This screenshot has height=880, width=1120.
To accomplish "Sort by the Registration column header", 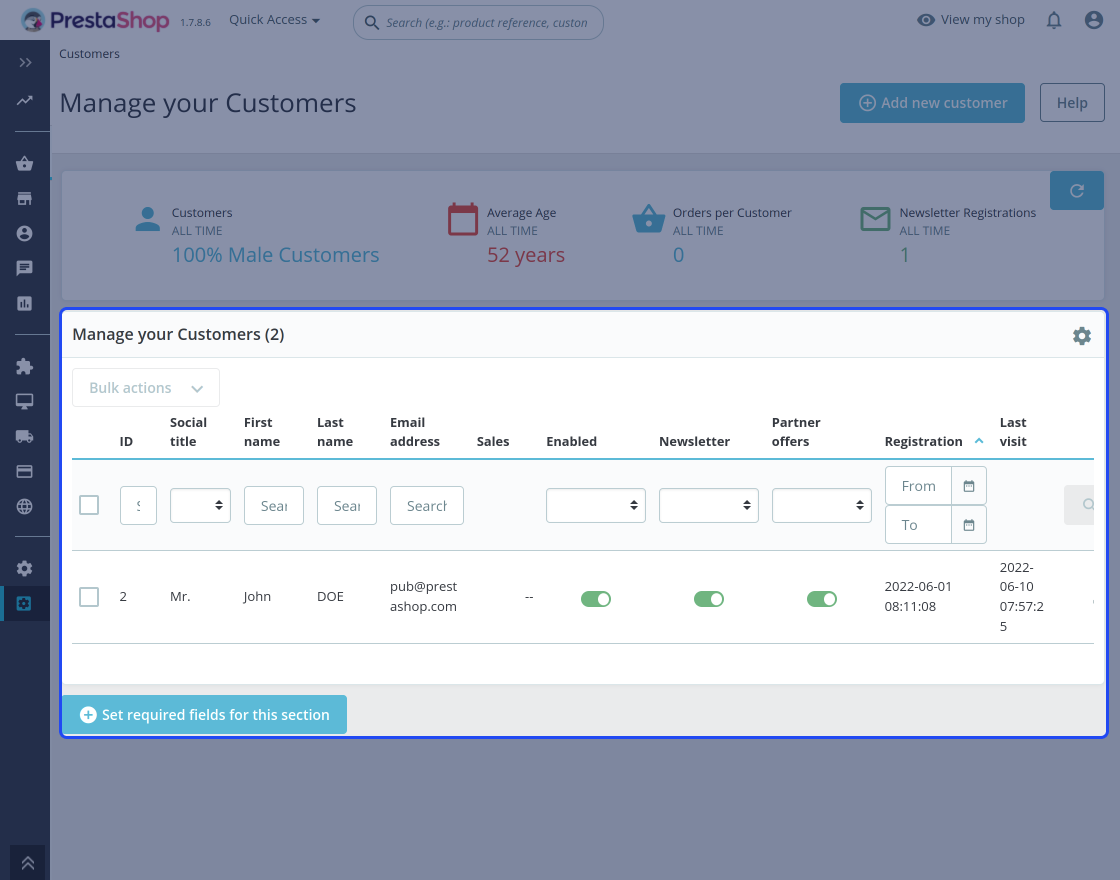I will pos(924,441).
